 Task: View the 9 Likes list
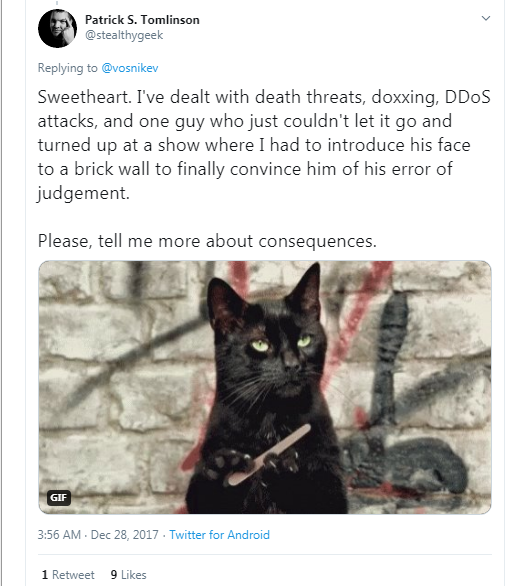[128, 574]
